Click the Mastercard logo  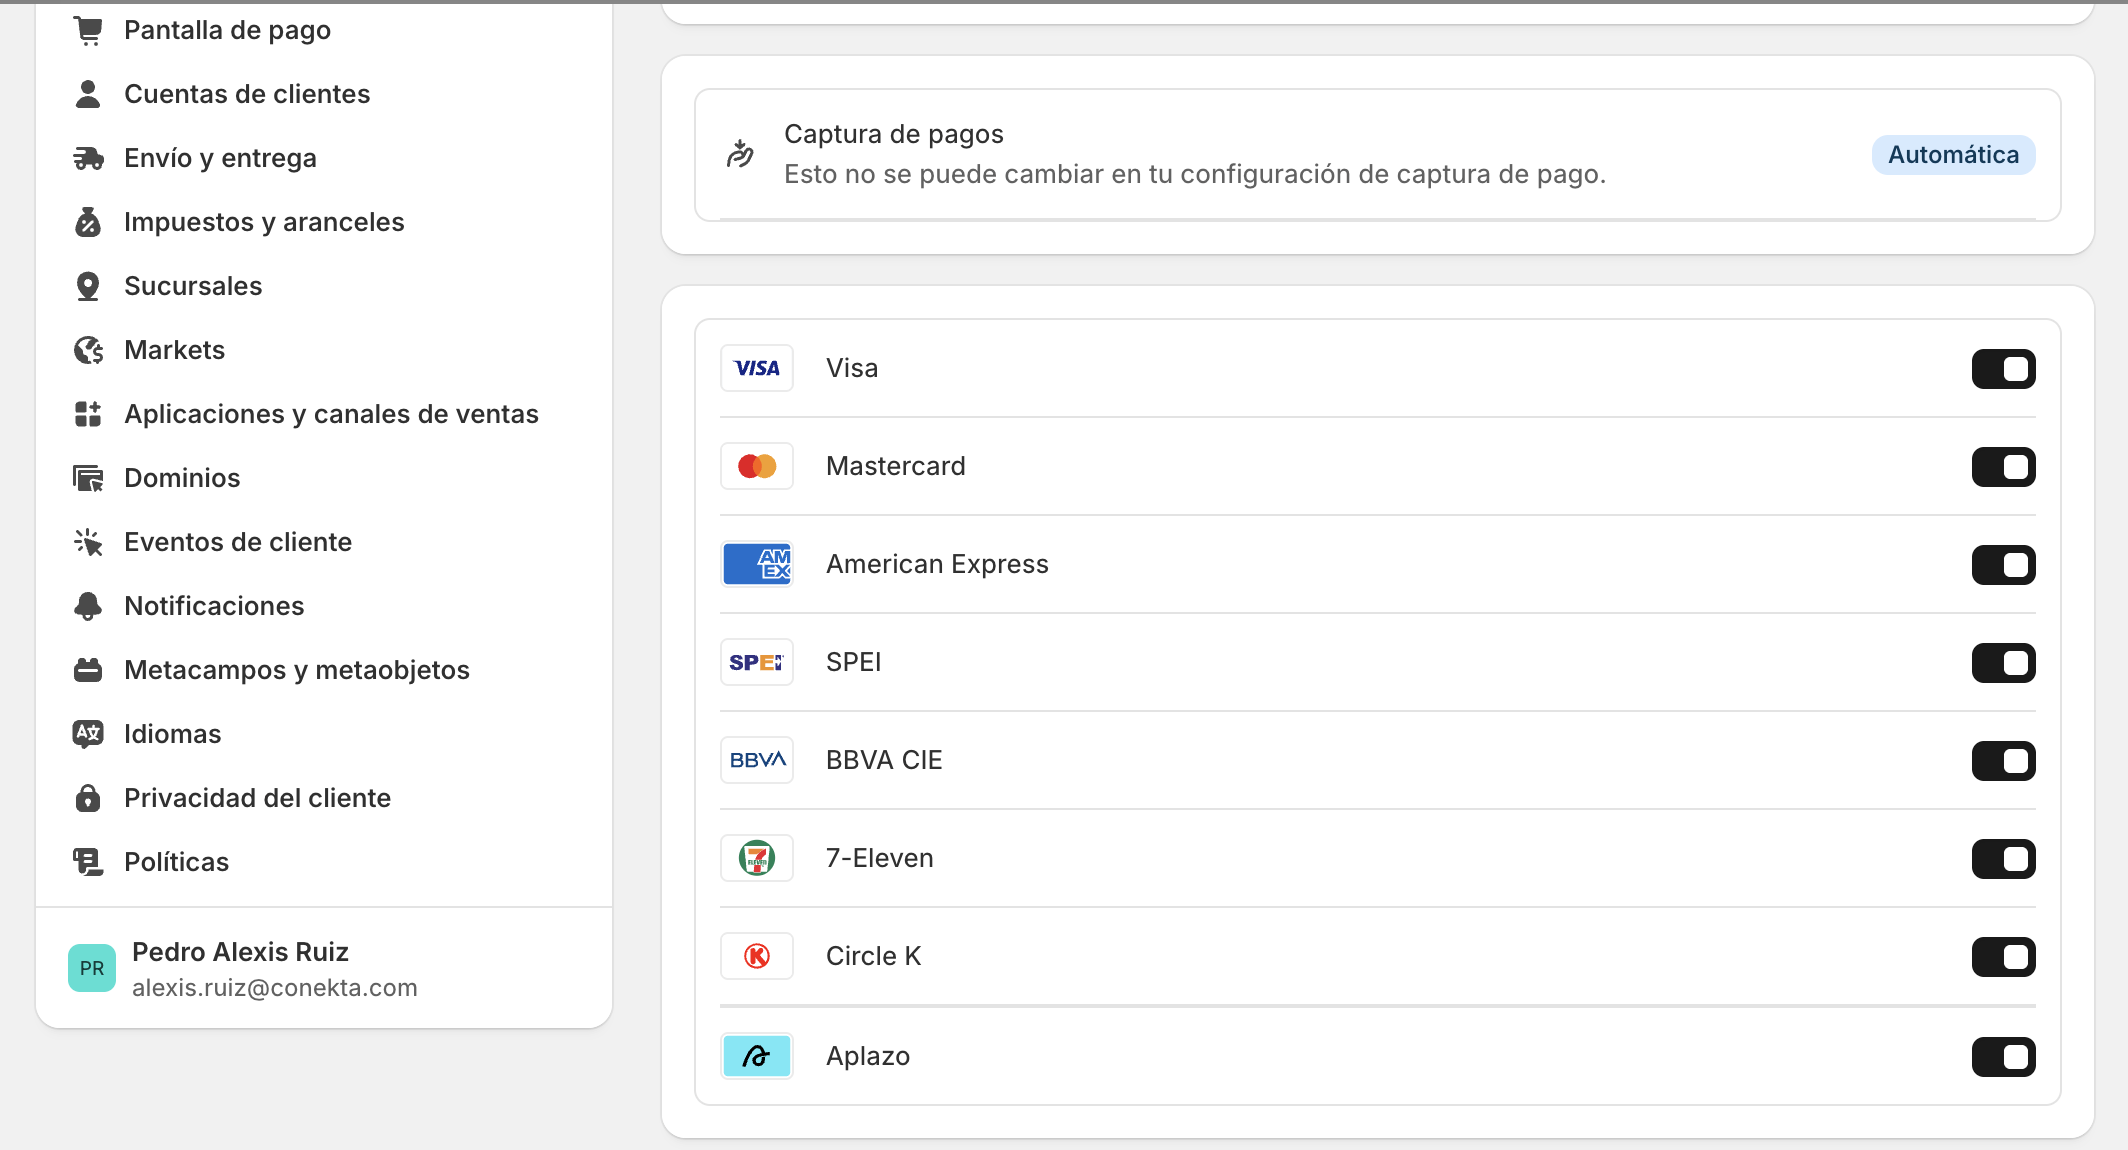click(x=757, y=466)
